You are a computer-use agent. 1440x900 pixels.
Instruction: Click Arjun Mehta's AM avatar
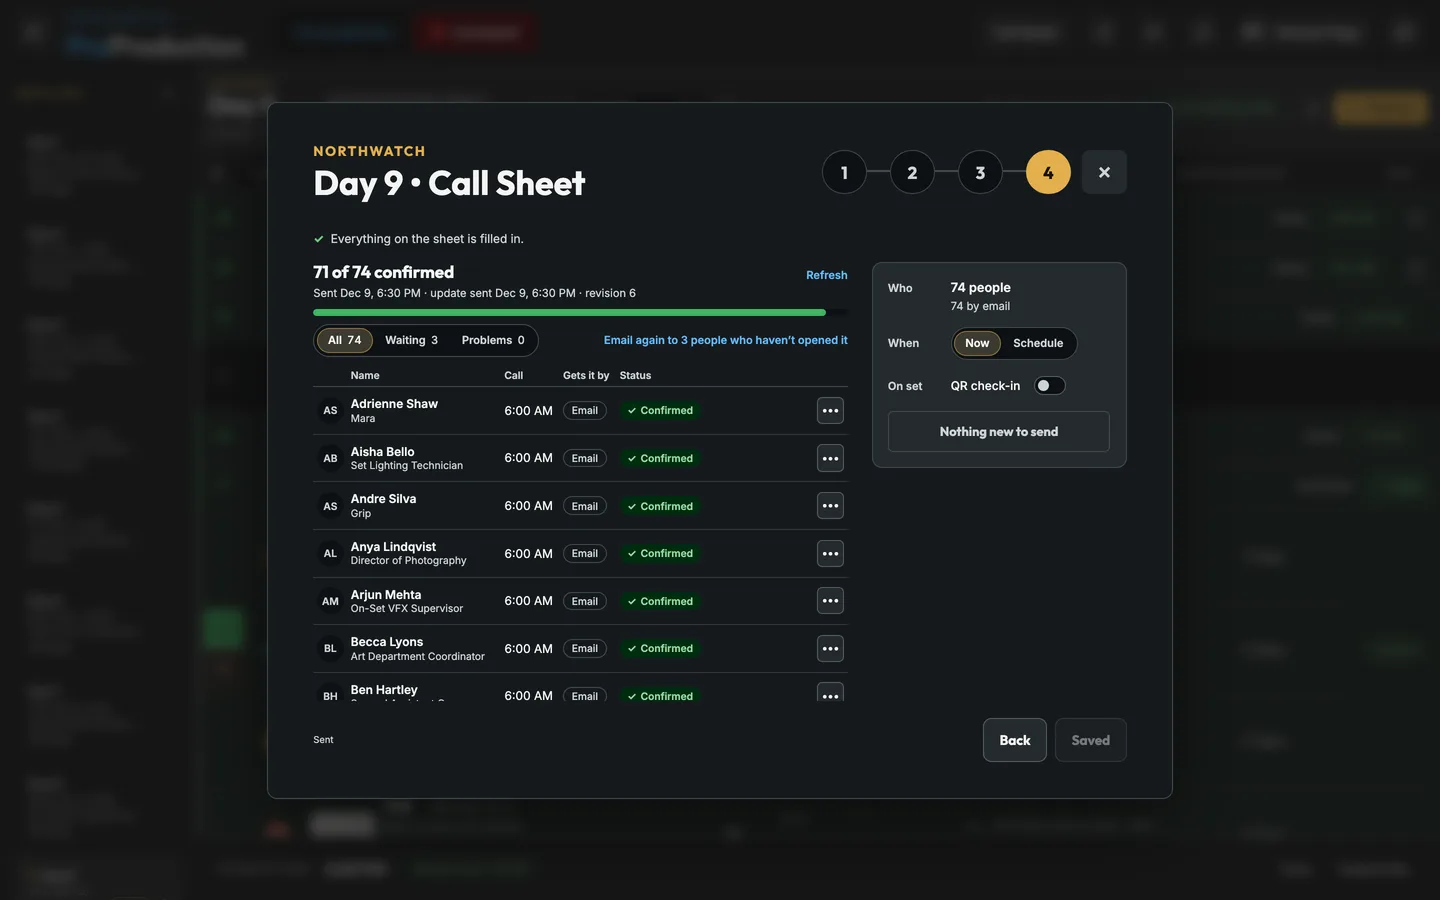point(330,601)
